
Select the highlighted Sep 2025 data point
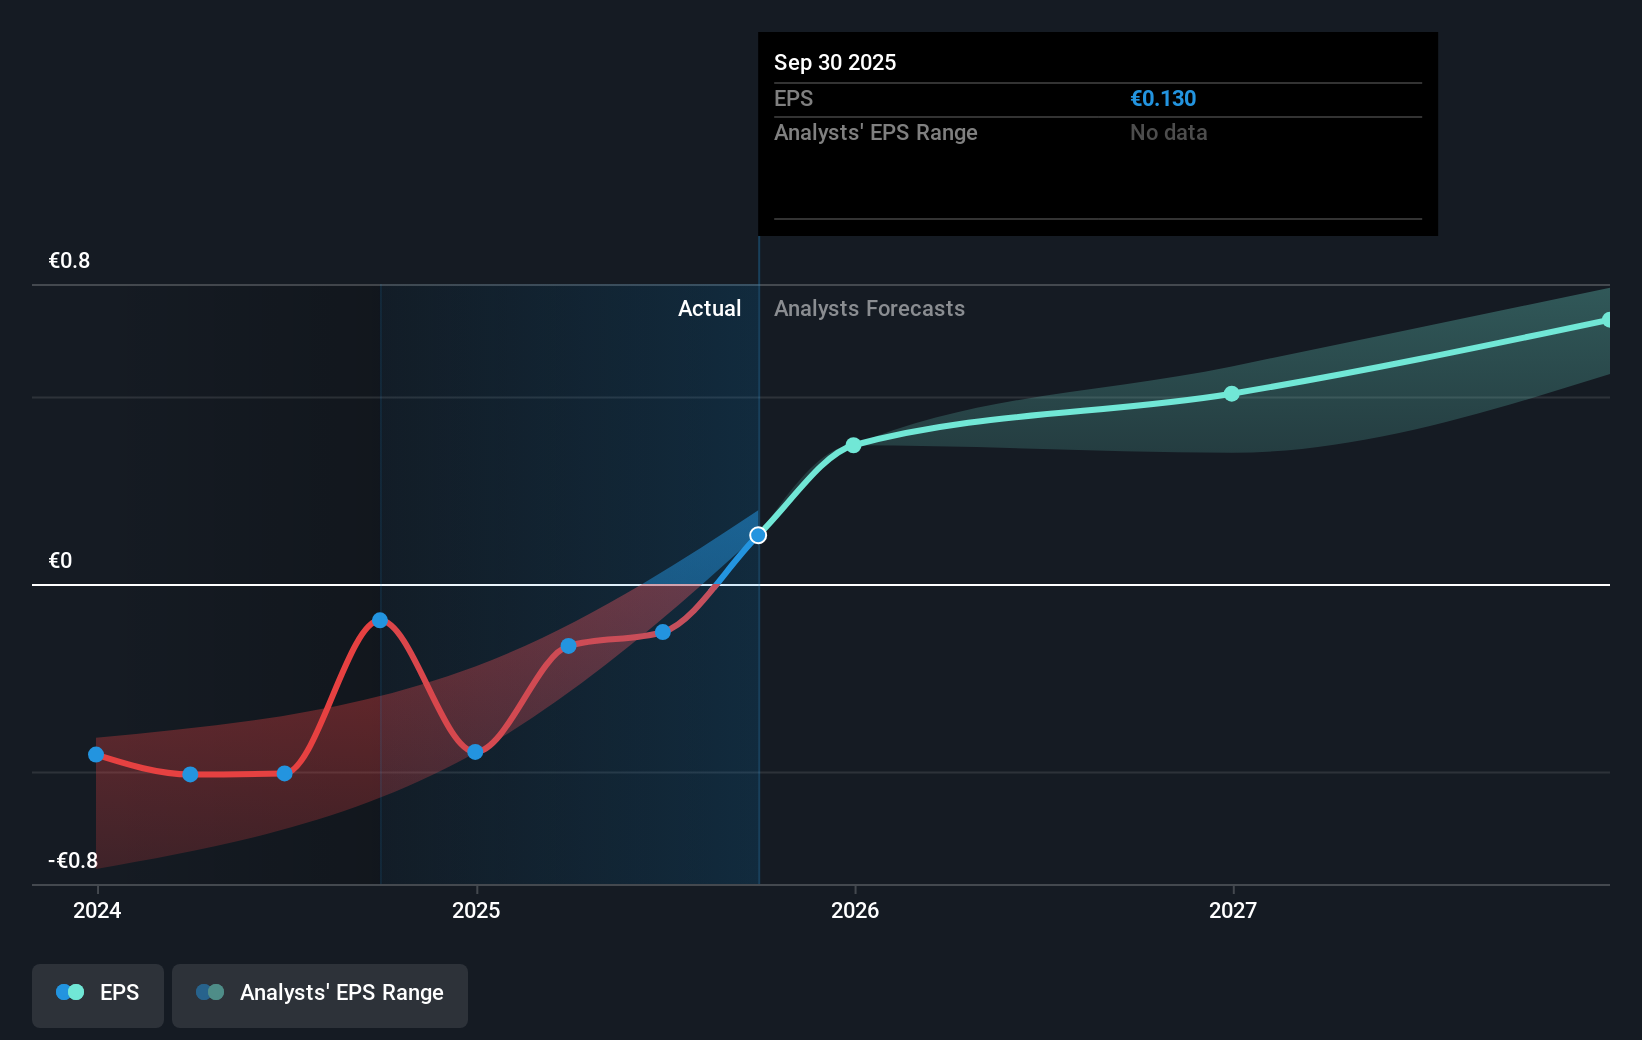point(758,535)
